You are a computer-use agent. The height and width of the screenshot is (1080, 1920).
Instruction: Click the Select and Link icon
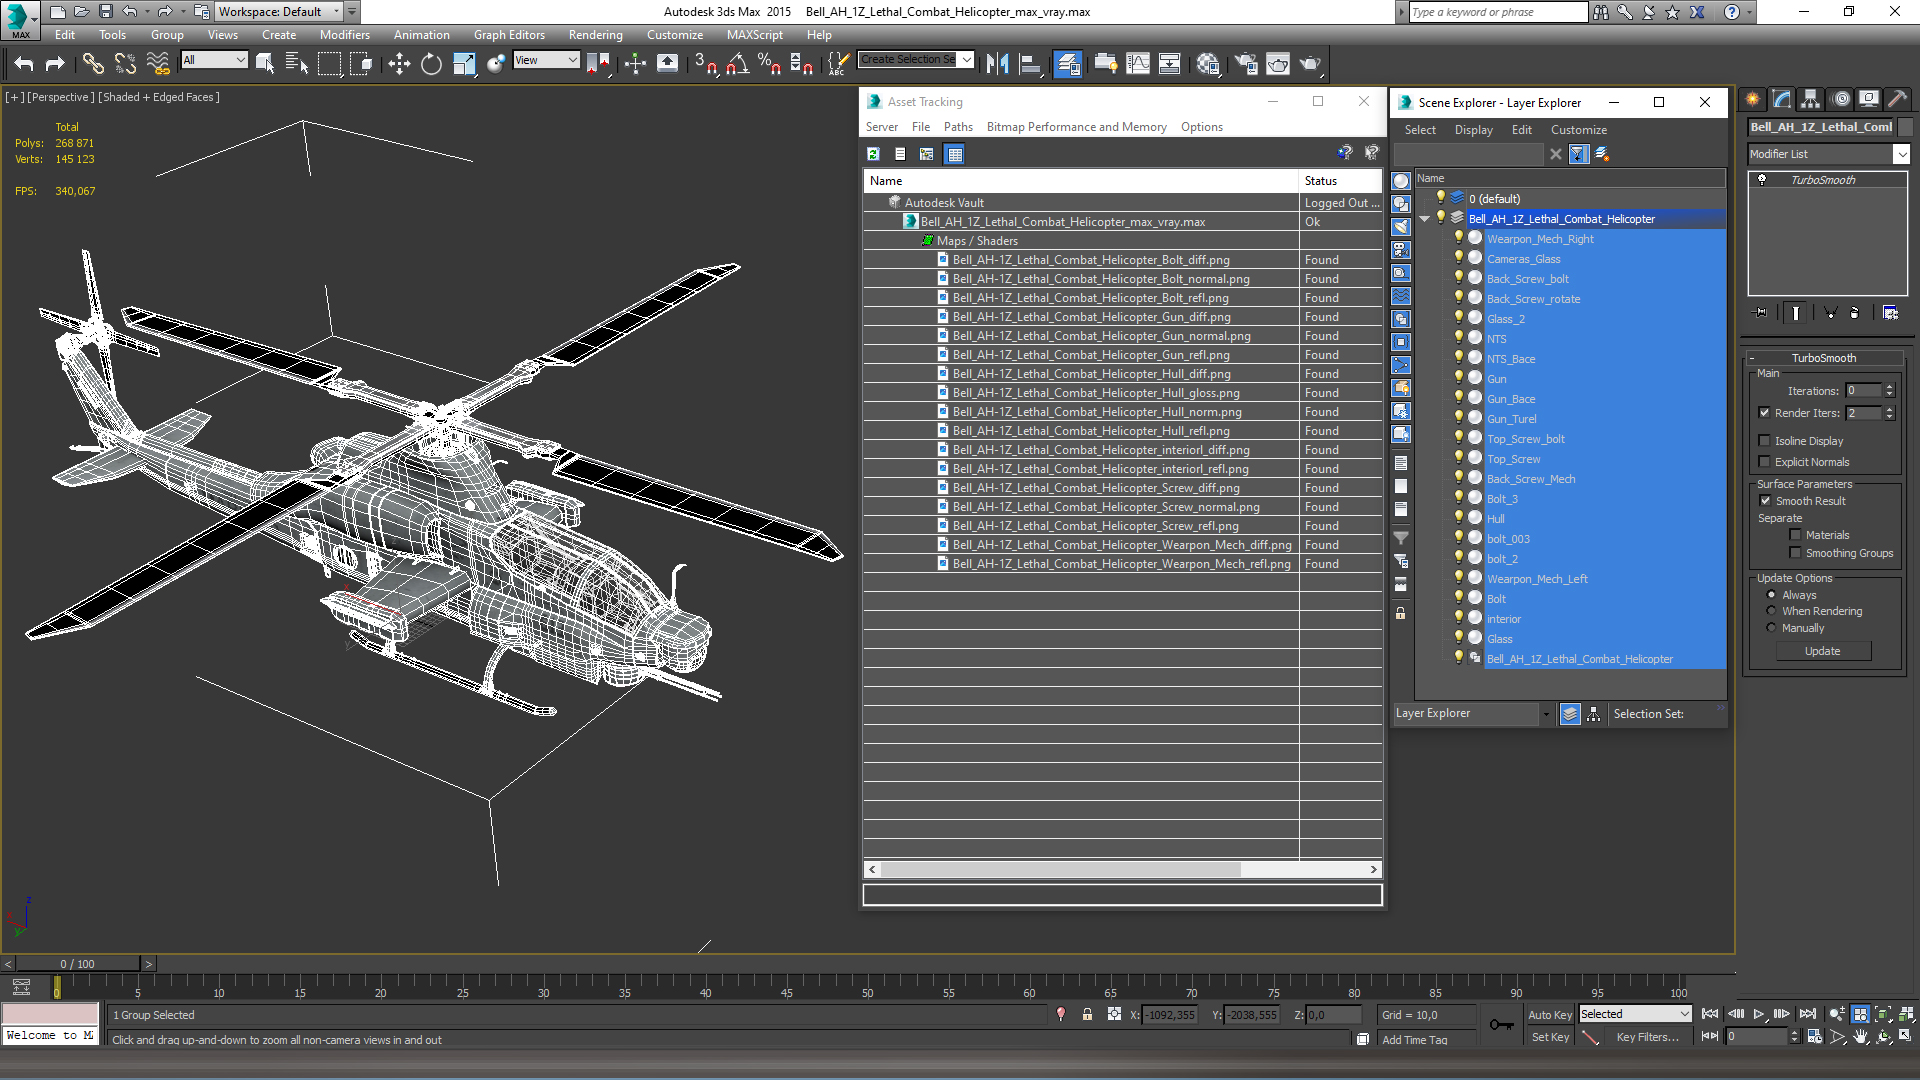coord(93,64)
